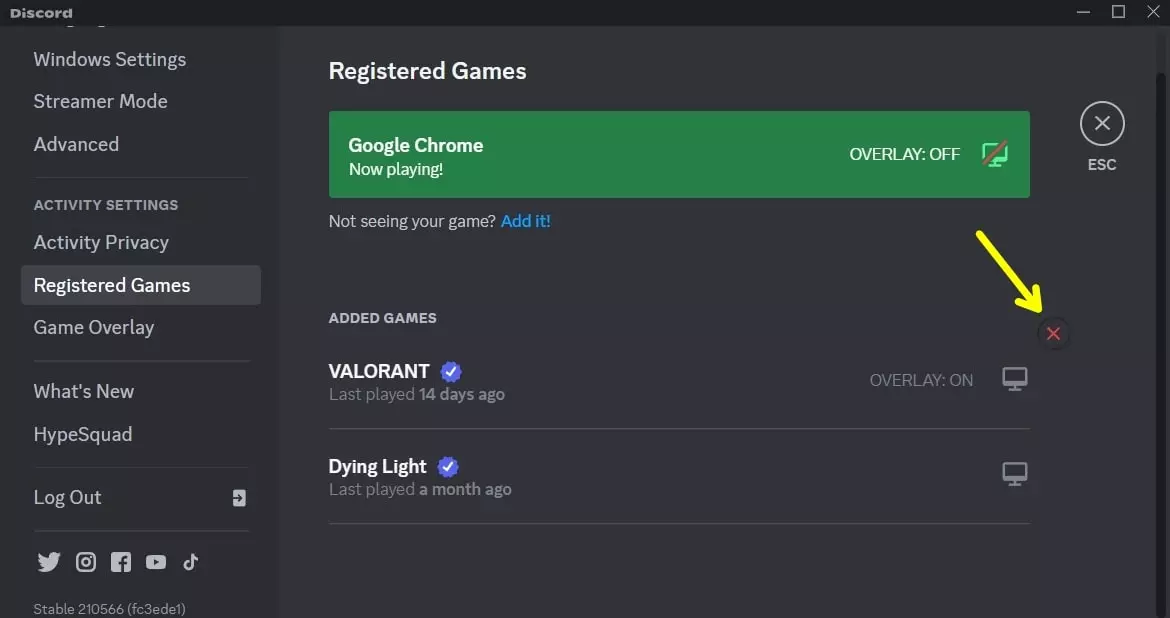This screenshot has width=1170, height=618.
Task: Open Game Overlay settings
Action: point(94,327)
